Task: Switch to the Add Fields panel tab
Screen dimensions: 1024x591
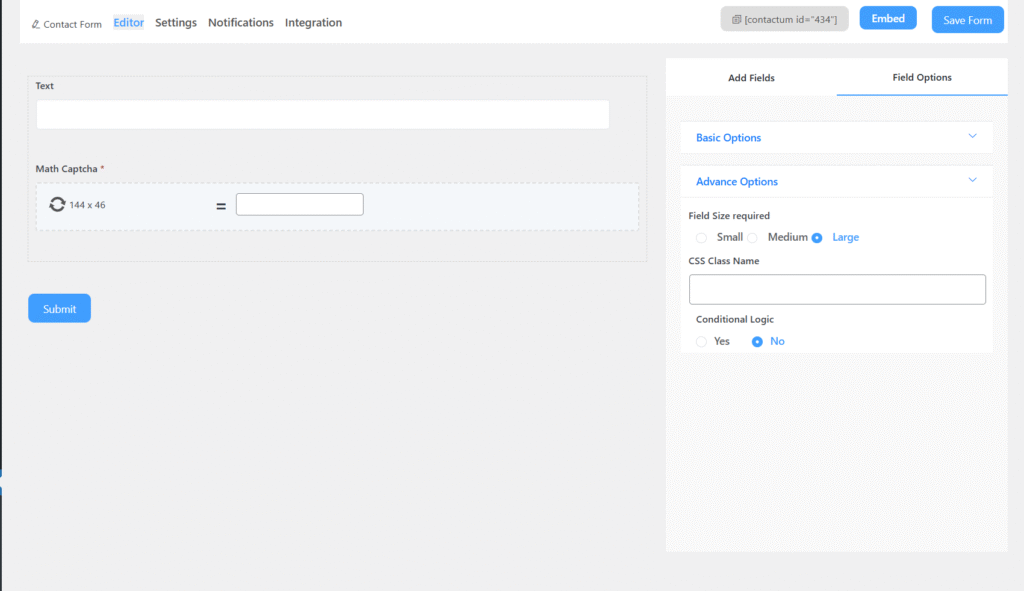Action: click(x=751, y=77)
